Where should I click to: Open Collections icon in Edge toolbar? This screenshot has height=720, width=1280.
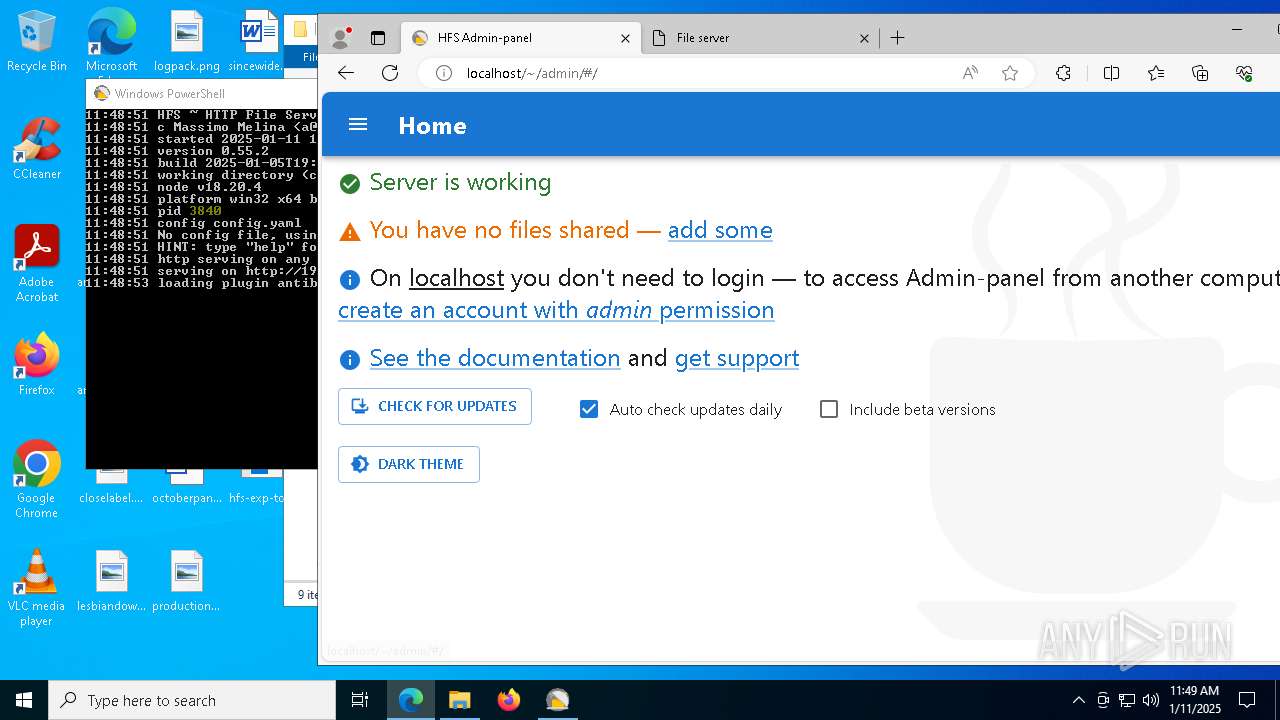point(1200,73)
